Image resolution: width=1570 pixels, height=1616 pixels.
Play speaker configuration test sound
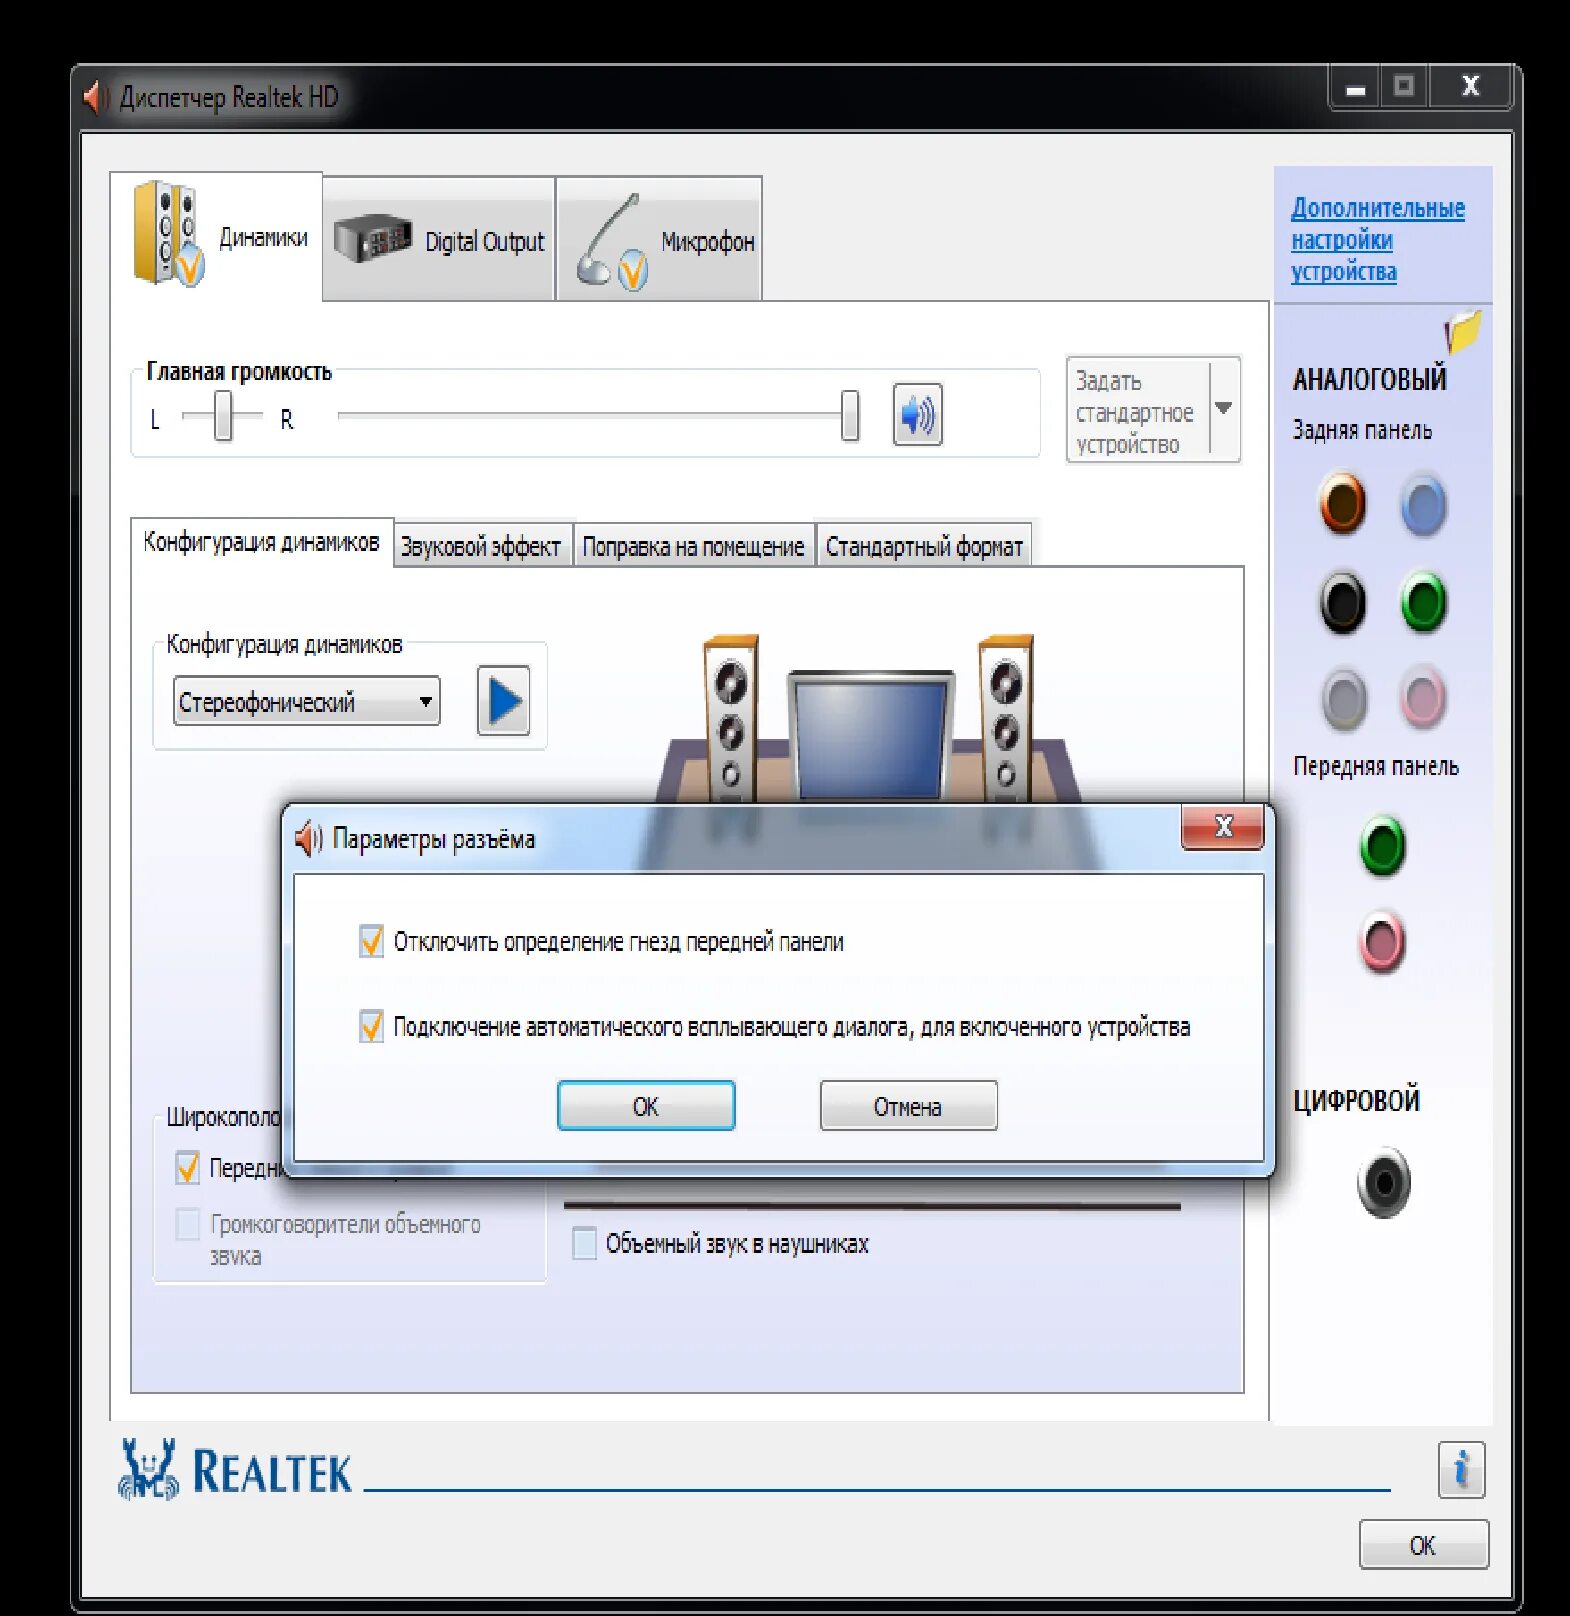(x=503, y=701)
